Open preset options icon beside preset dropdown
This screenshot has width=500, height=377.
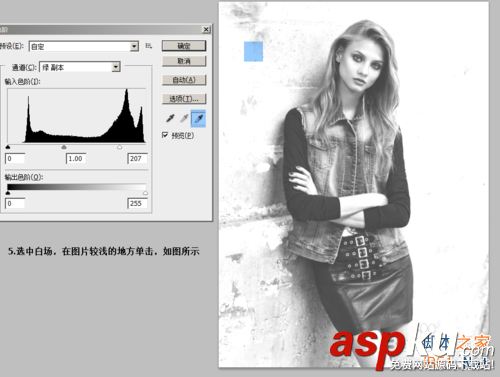tap(149, 46)
